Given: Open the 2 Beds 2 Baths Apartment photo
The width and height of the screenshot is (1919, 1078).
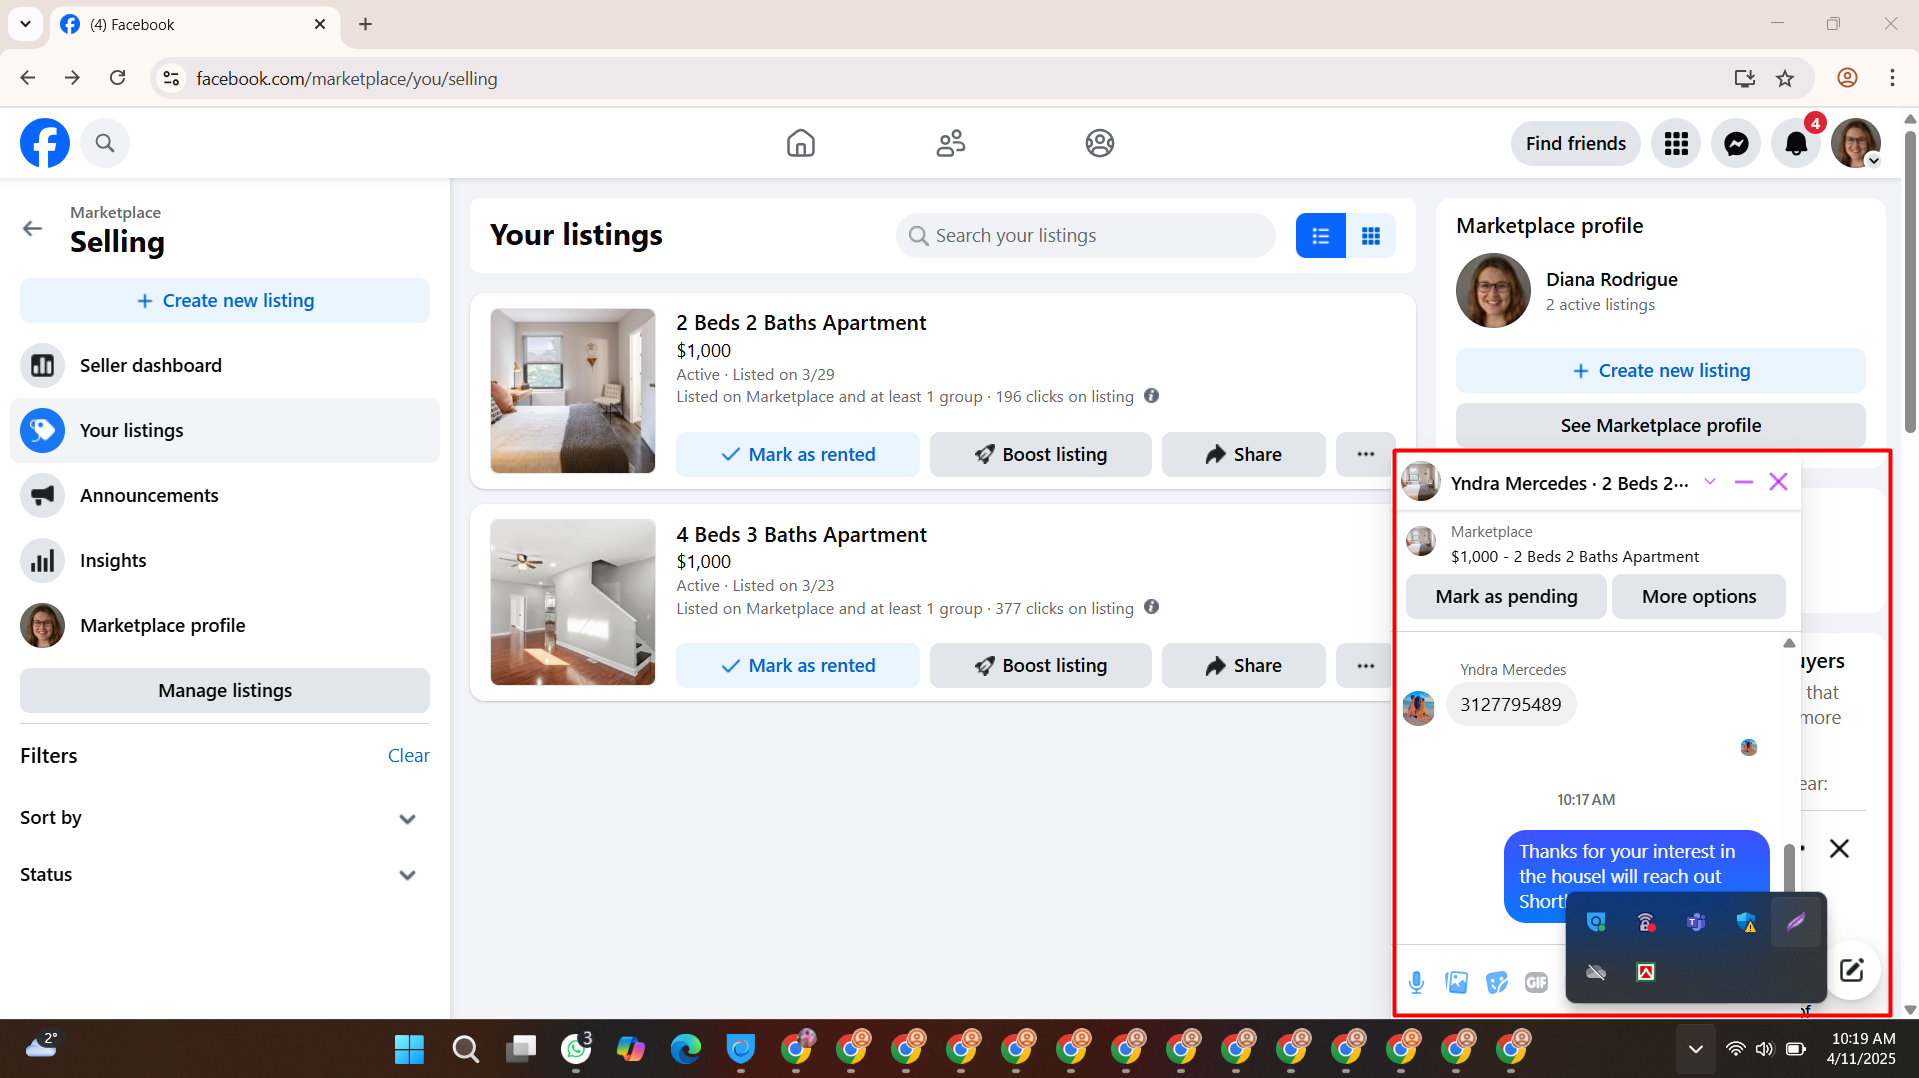Looking at the screenshot, I should pos(573,391).
